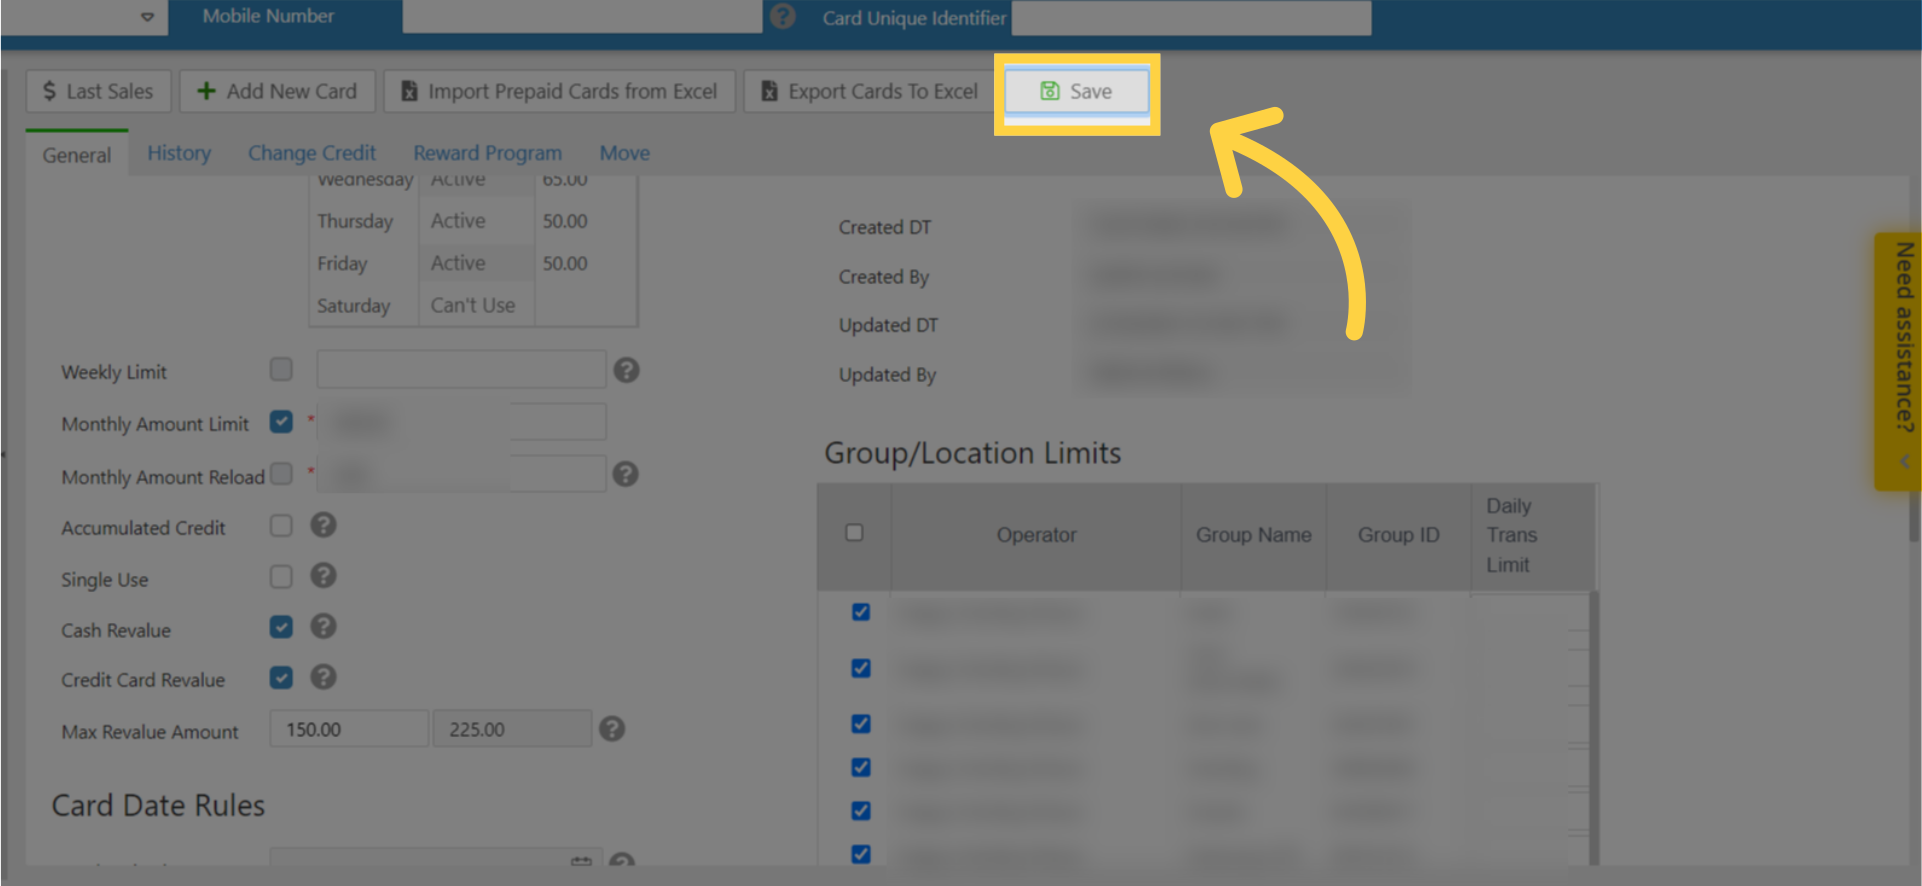Image resolution: width=1922 pixels, height=886 pixels.
Task: Uncheck second row in Group/Location Limits table
Action: click(861, 668)
